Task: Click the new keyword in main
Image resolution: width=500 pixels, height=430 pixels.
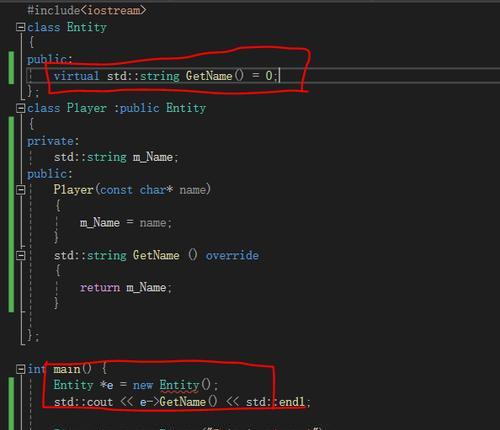Action: coord(143,385)
